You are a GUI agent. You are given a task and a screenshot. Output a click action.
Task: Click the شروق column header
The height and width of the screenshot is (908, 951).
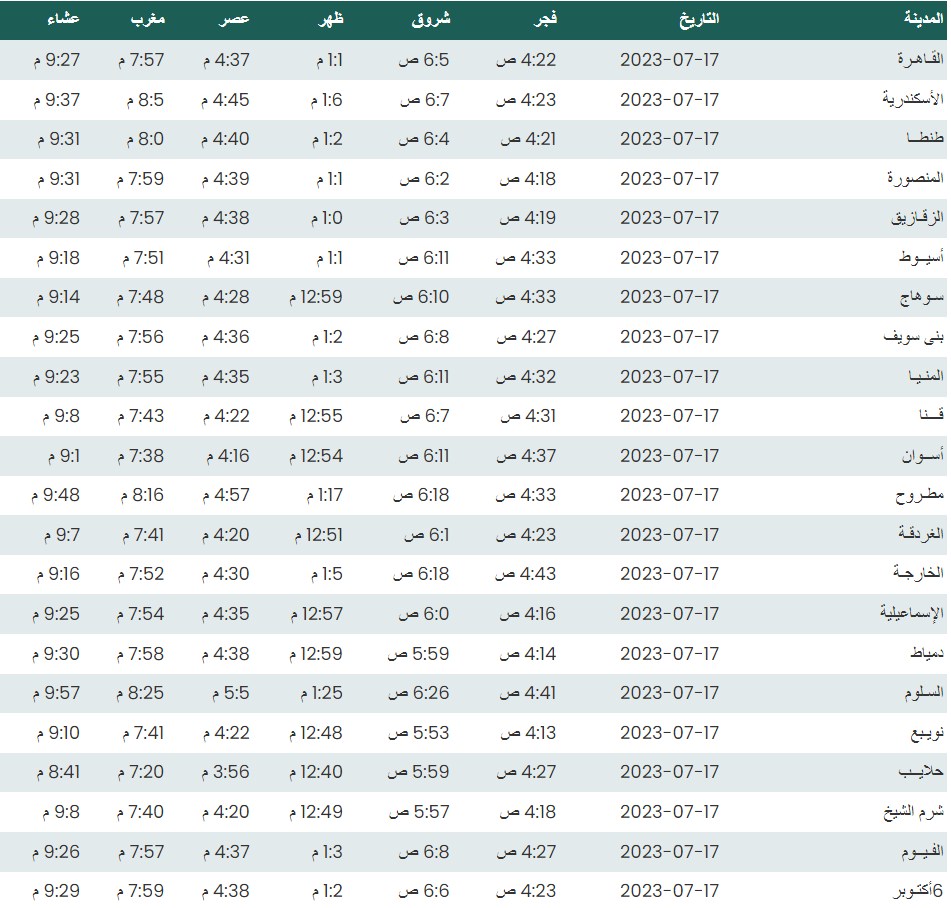coord(431,19)
